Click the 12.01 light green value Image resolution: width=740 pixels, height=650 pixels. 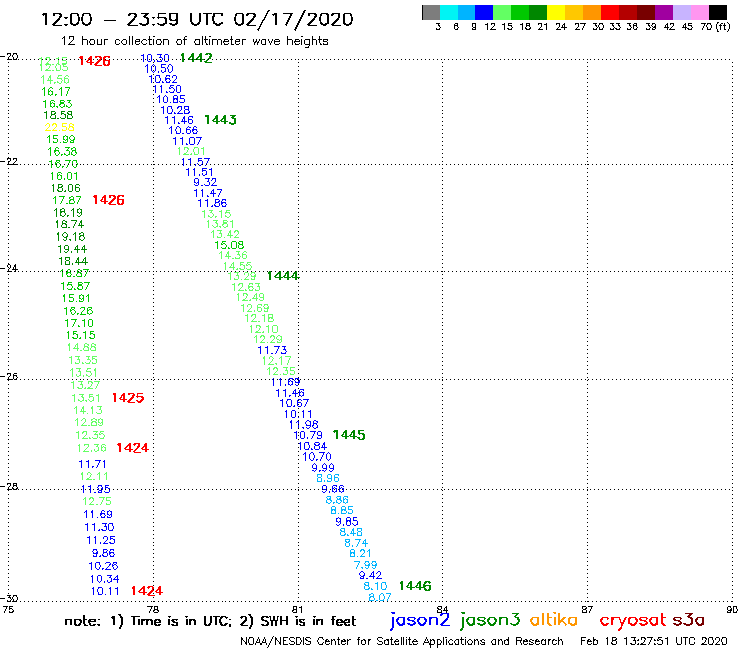(x=191, y=152)
